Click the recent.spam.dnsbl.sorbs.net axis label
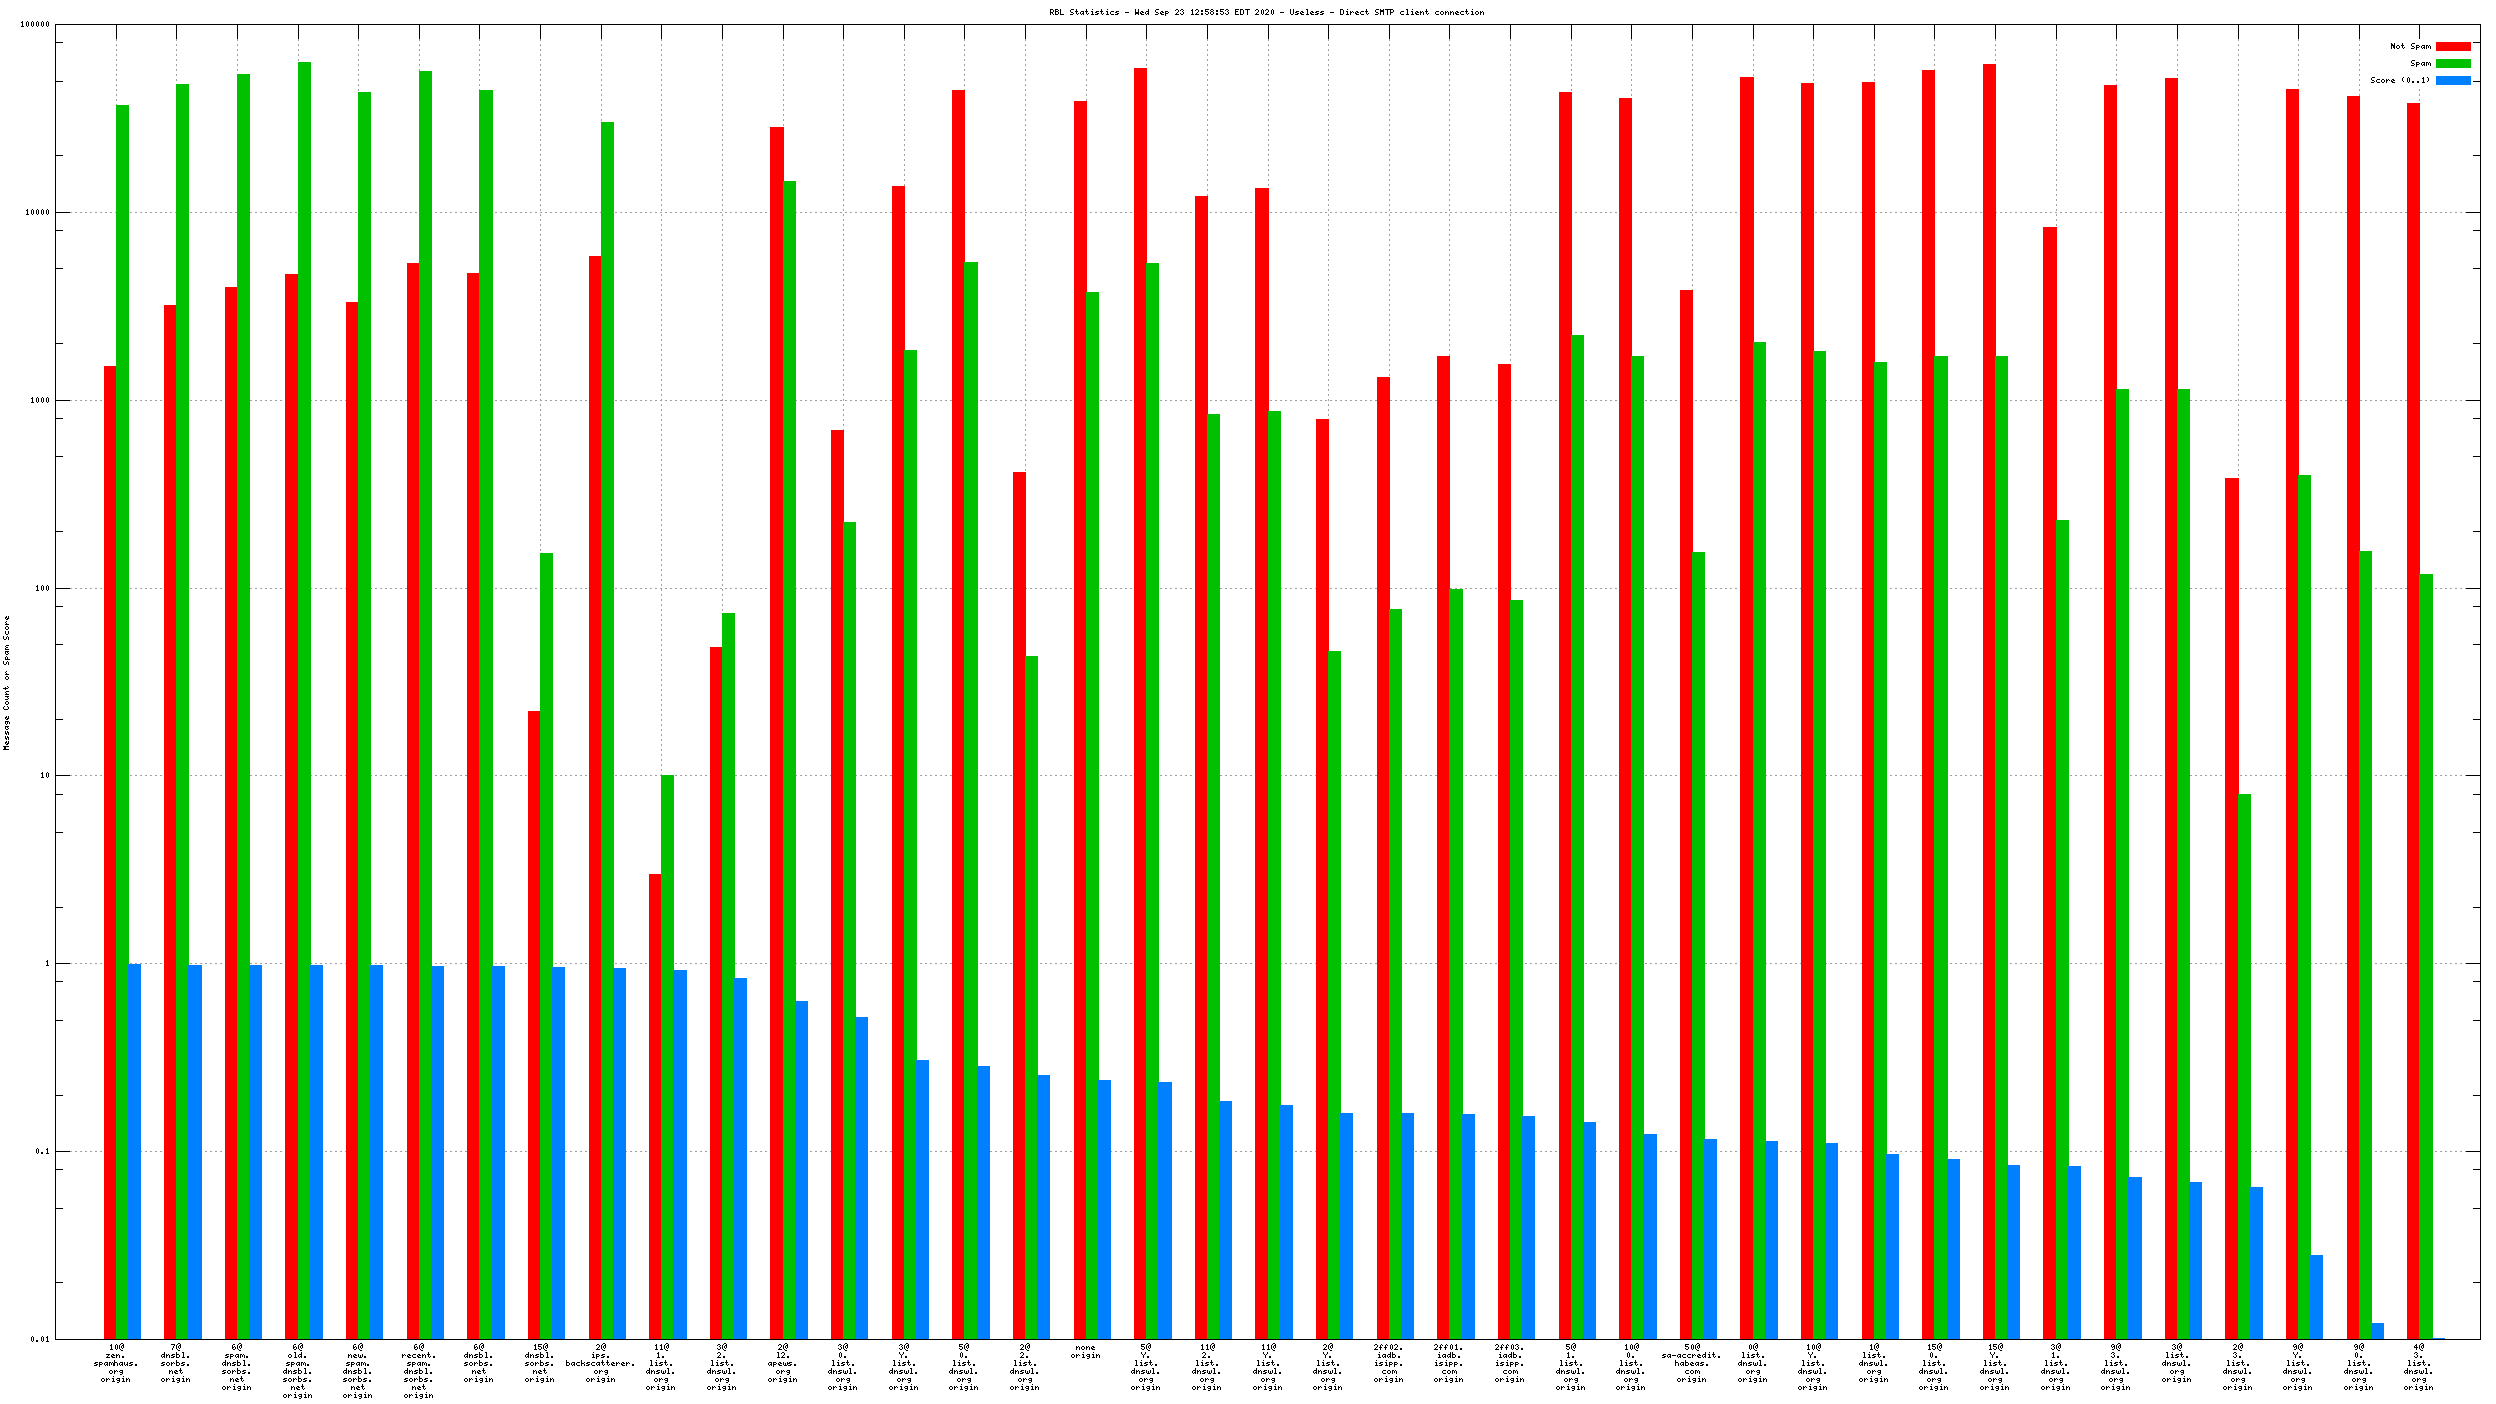 point(418,1371)
